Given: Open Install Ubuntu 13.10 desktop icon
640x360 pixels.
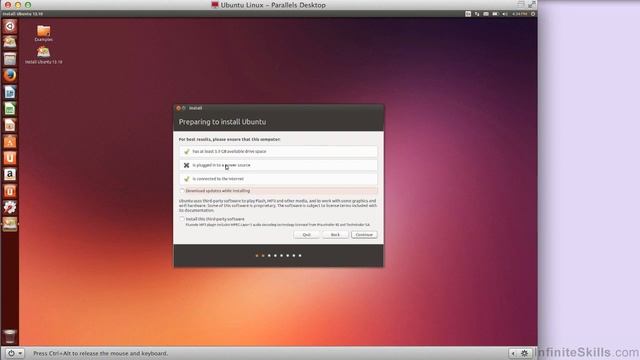Looking at the screenshot, I should (x=44, y=55).
